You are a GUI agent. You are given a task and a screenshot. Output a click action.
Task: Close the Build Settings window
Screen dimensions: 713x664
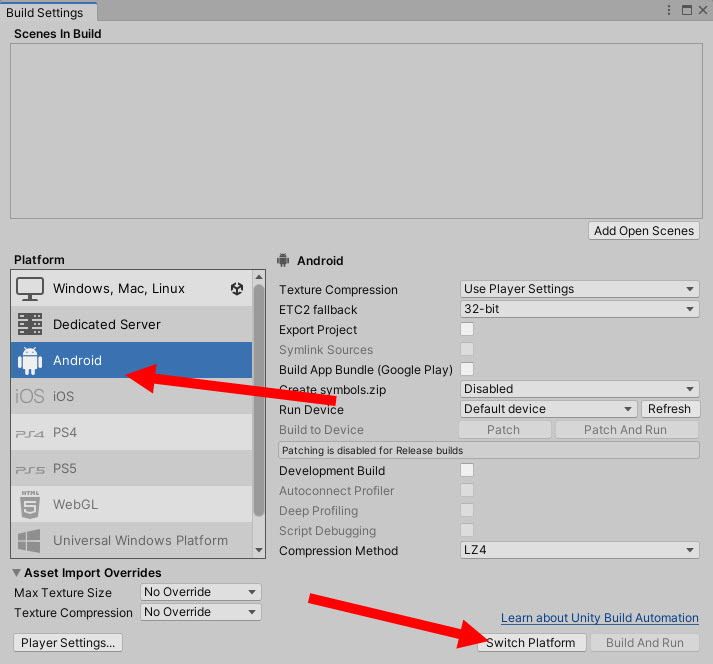[703, 10]
